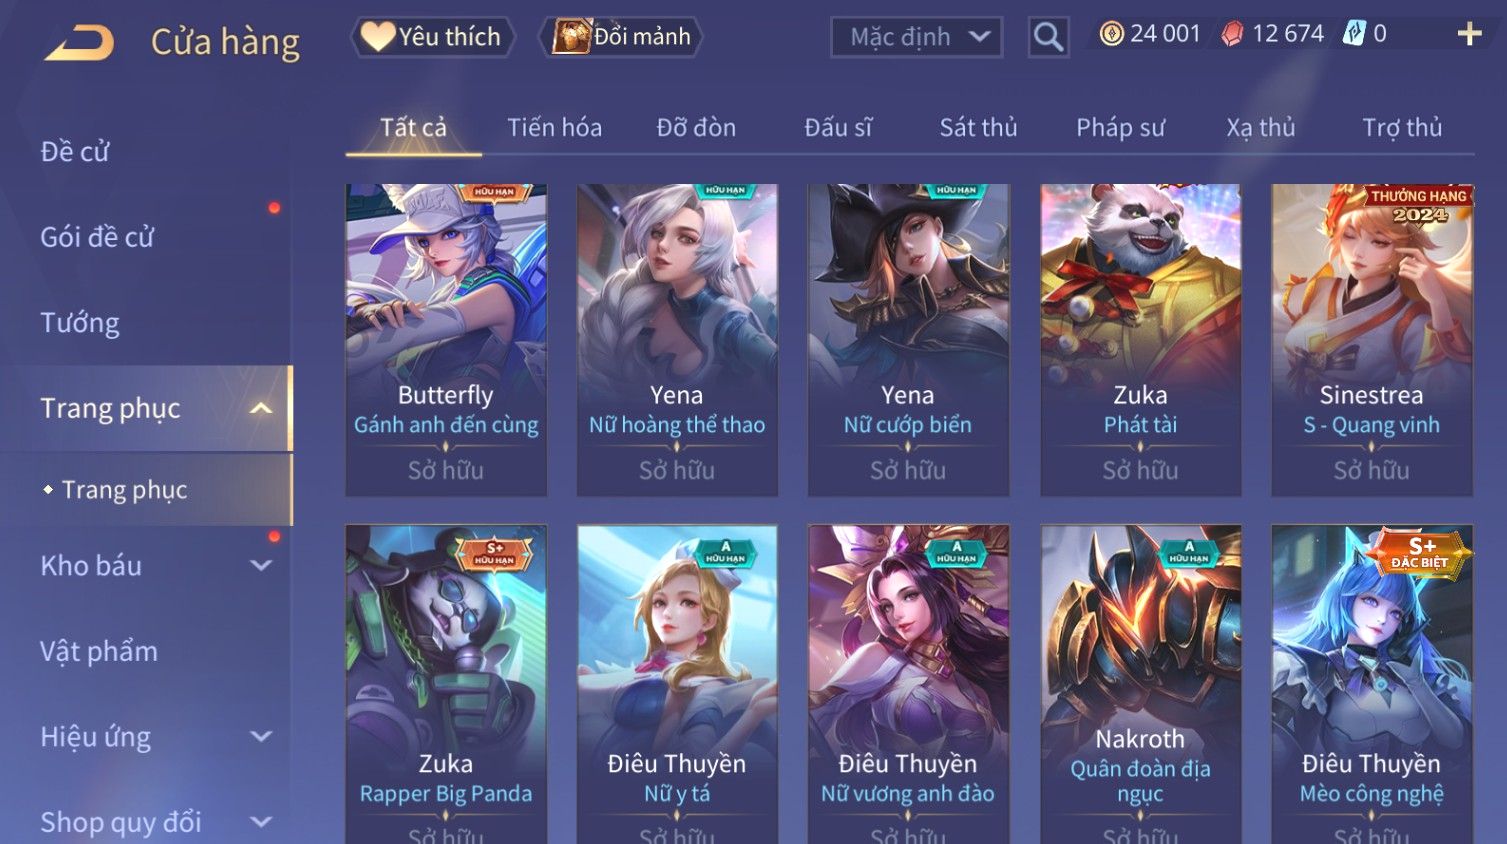Image resolution: width=1507 pixels, height=844 pixels.
Task: Select Butterfly Gánh anh đến cùng skin
Action: coord(446,340)
